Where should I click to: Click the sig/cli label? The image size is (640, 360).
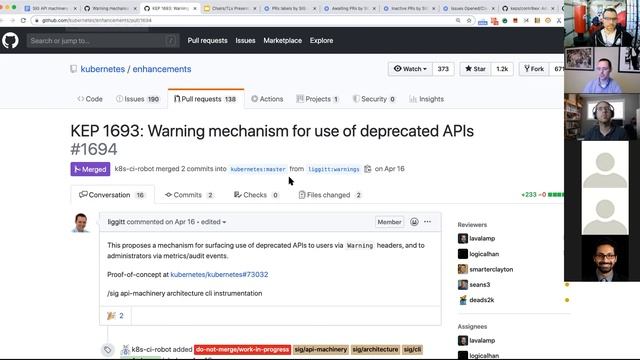click(x=412, y=349)
